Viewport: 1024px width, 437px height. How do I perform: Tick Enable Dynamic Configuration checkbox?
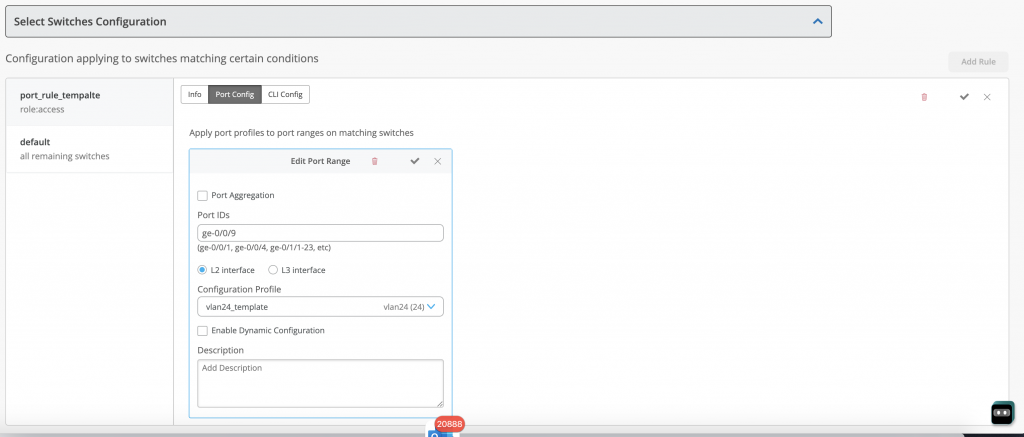click(203, 330)
